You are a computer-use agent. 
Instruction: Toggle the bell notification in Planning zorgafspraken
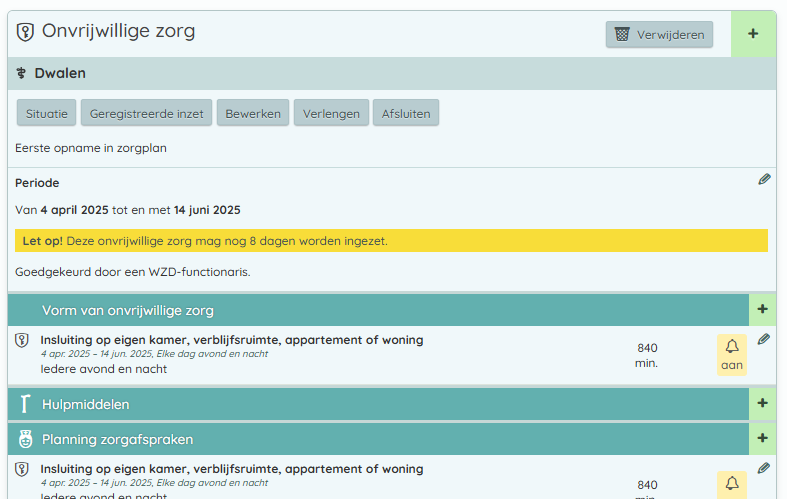(732, 485)
